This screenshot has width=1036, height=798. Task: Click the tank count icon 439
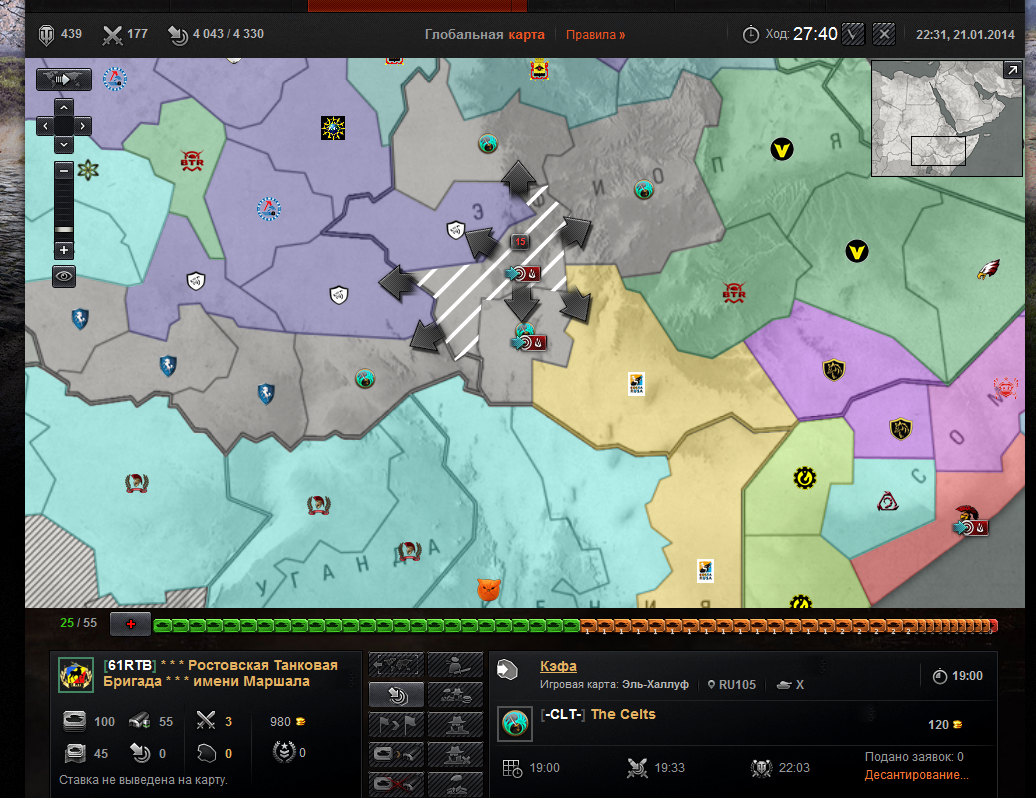46,34
